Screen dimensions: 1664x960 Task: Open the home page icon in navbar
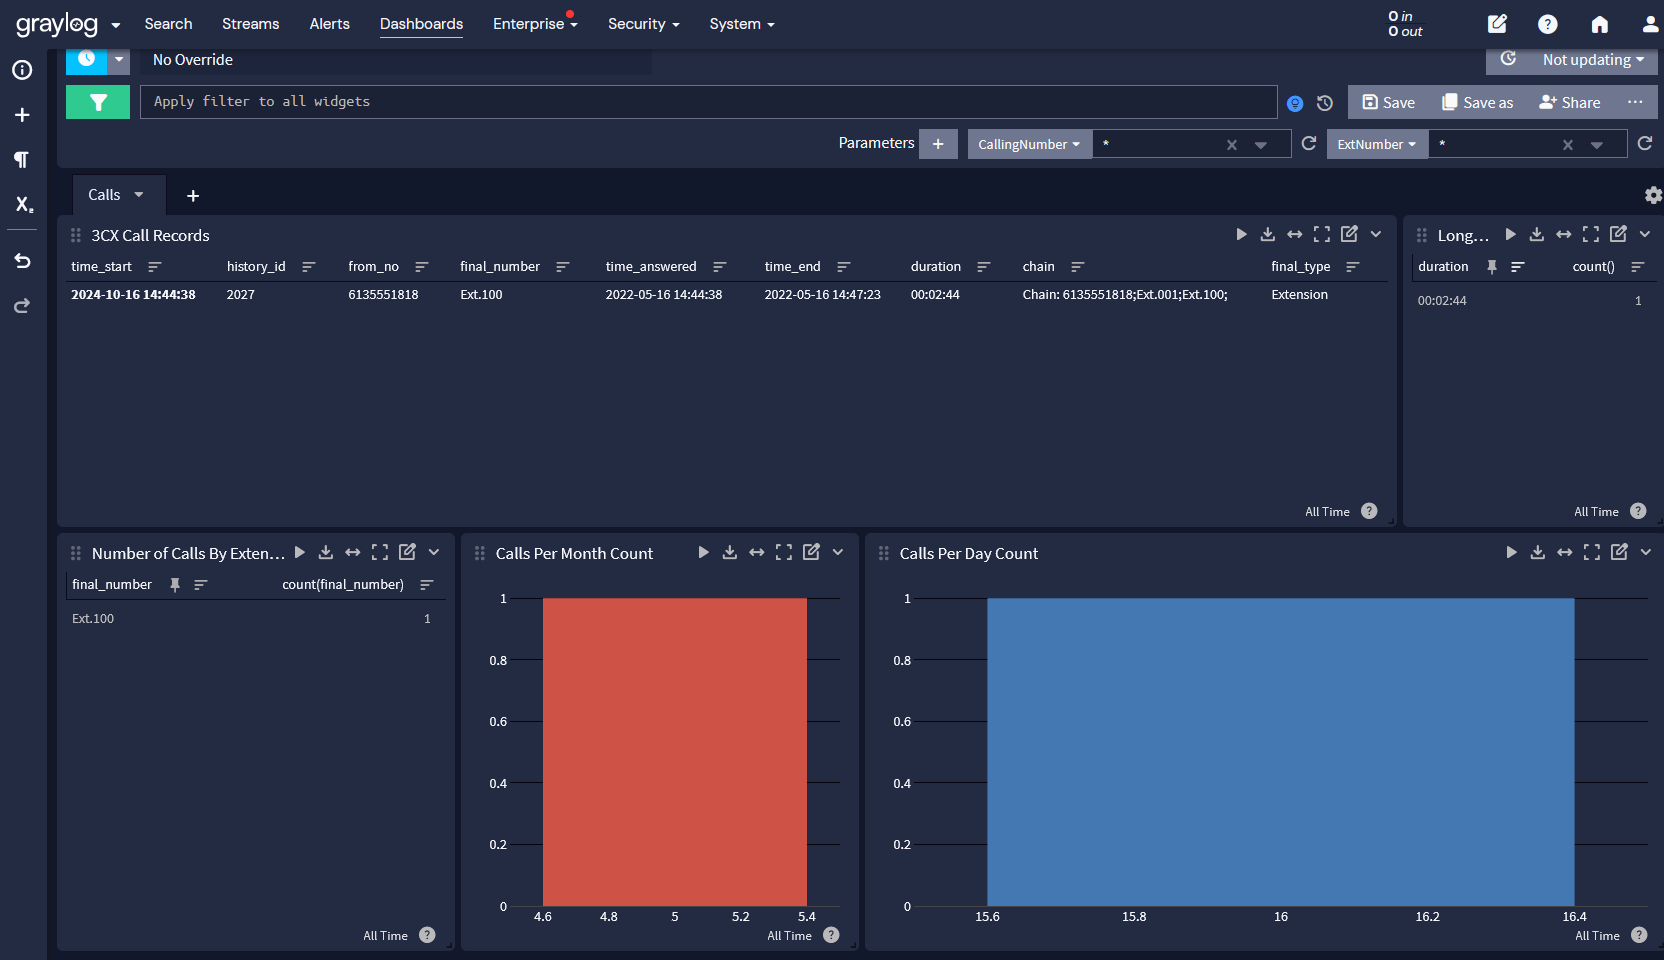pos(1600,24)
